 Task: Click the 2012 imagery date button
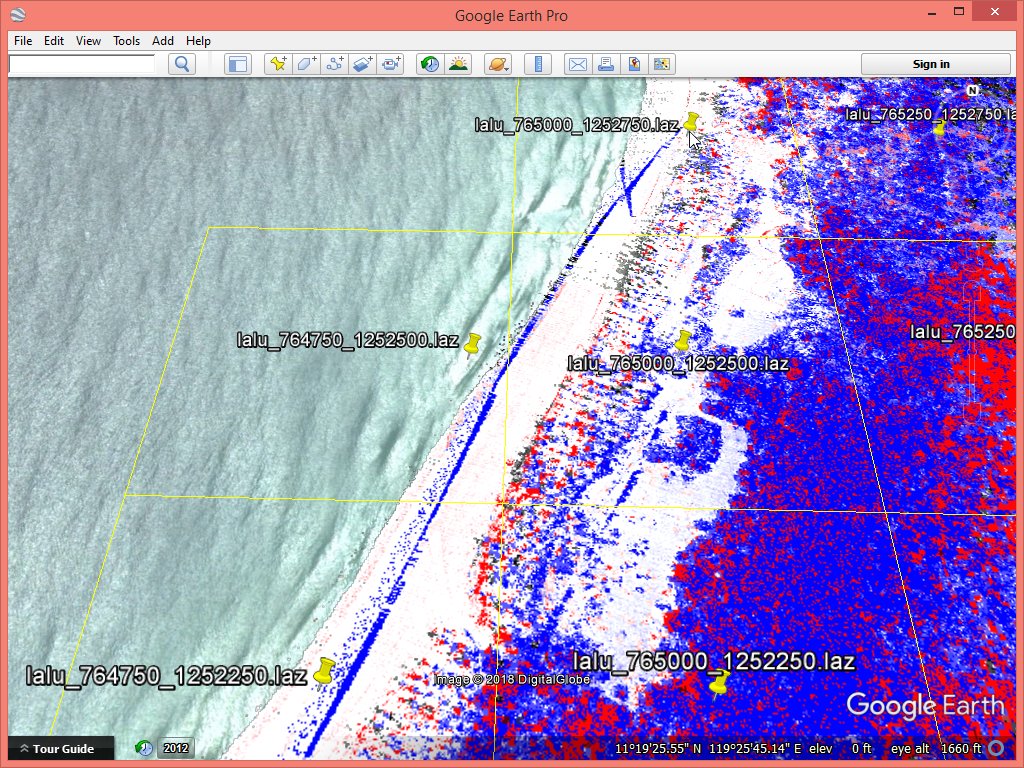pyautogui.click(x=176, y=748)
